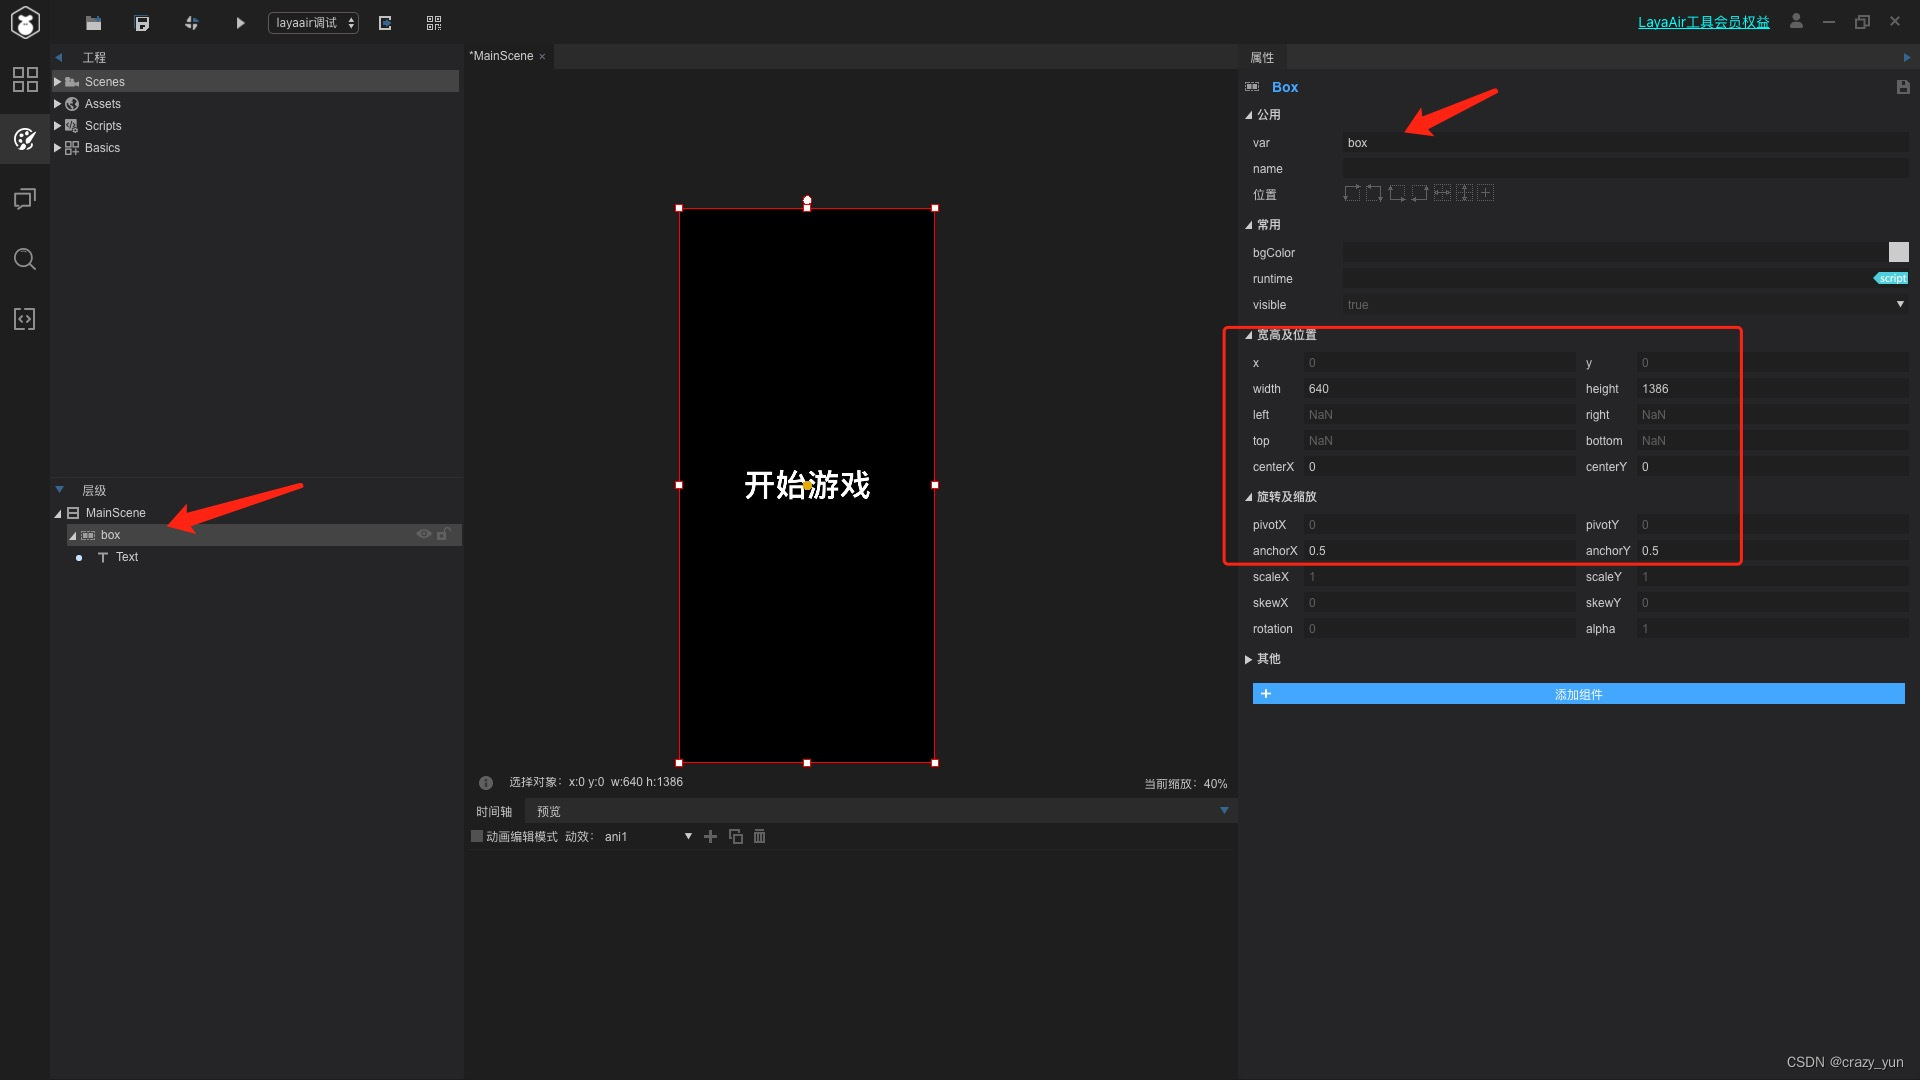The image size is (1920, 1080).
Task: Open the QR code icon in toolbar
Action: (433, 23)
